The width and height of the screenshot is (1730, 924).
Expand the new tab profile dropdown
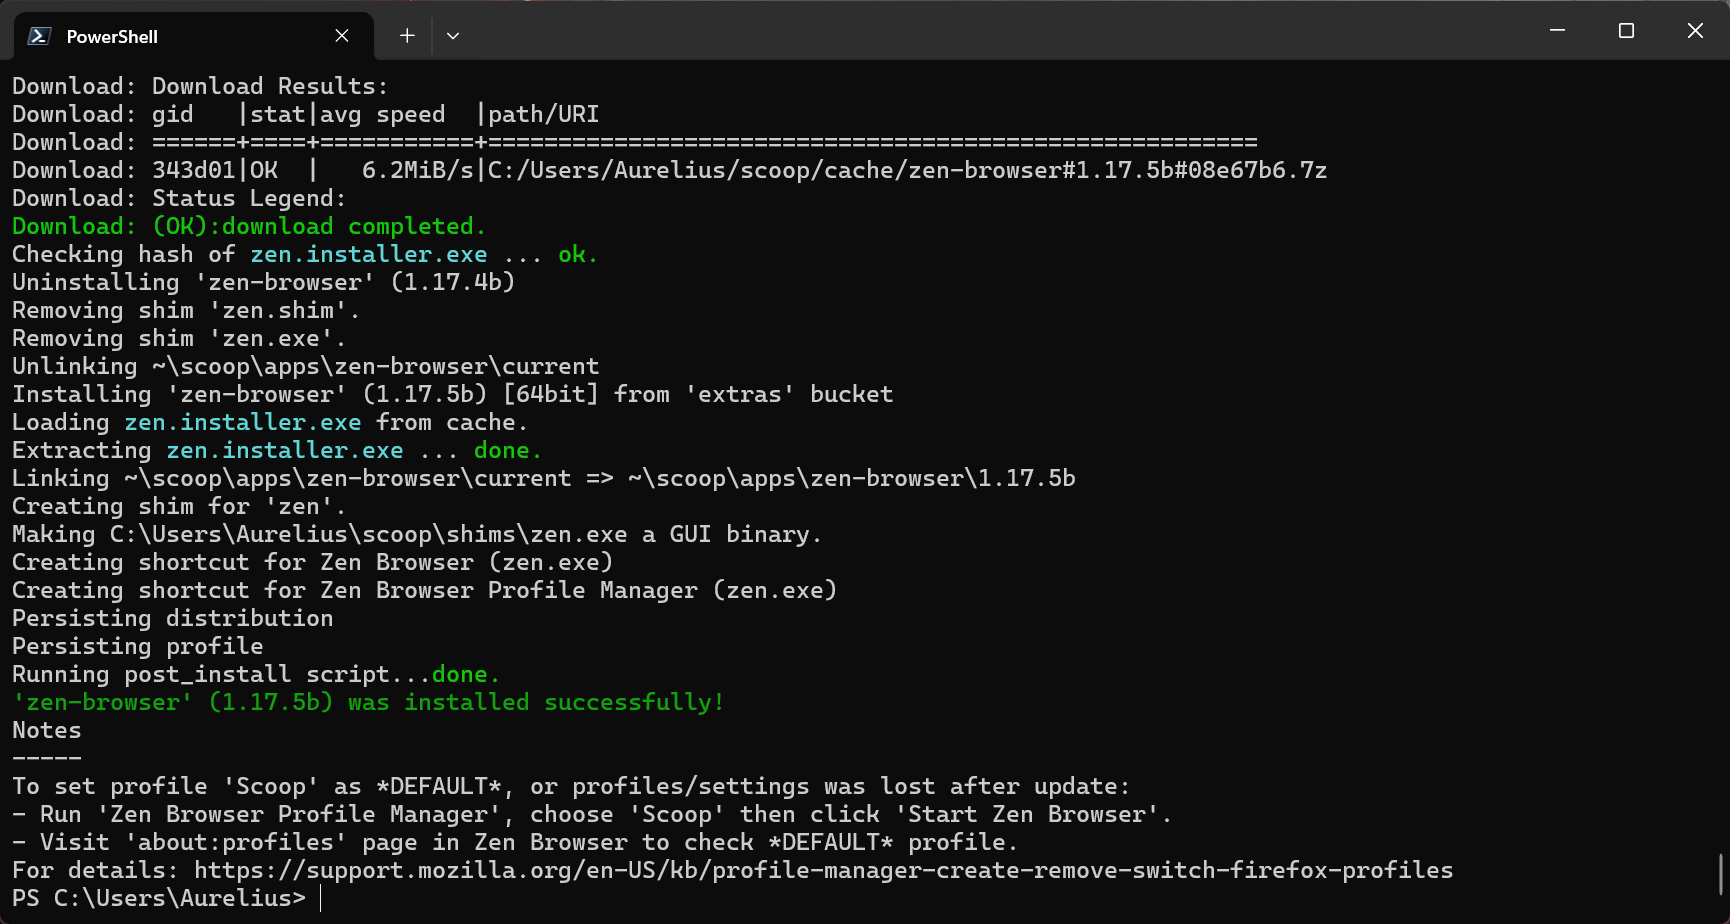point(453,36)
